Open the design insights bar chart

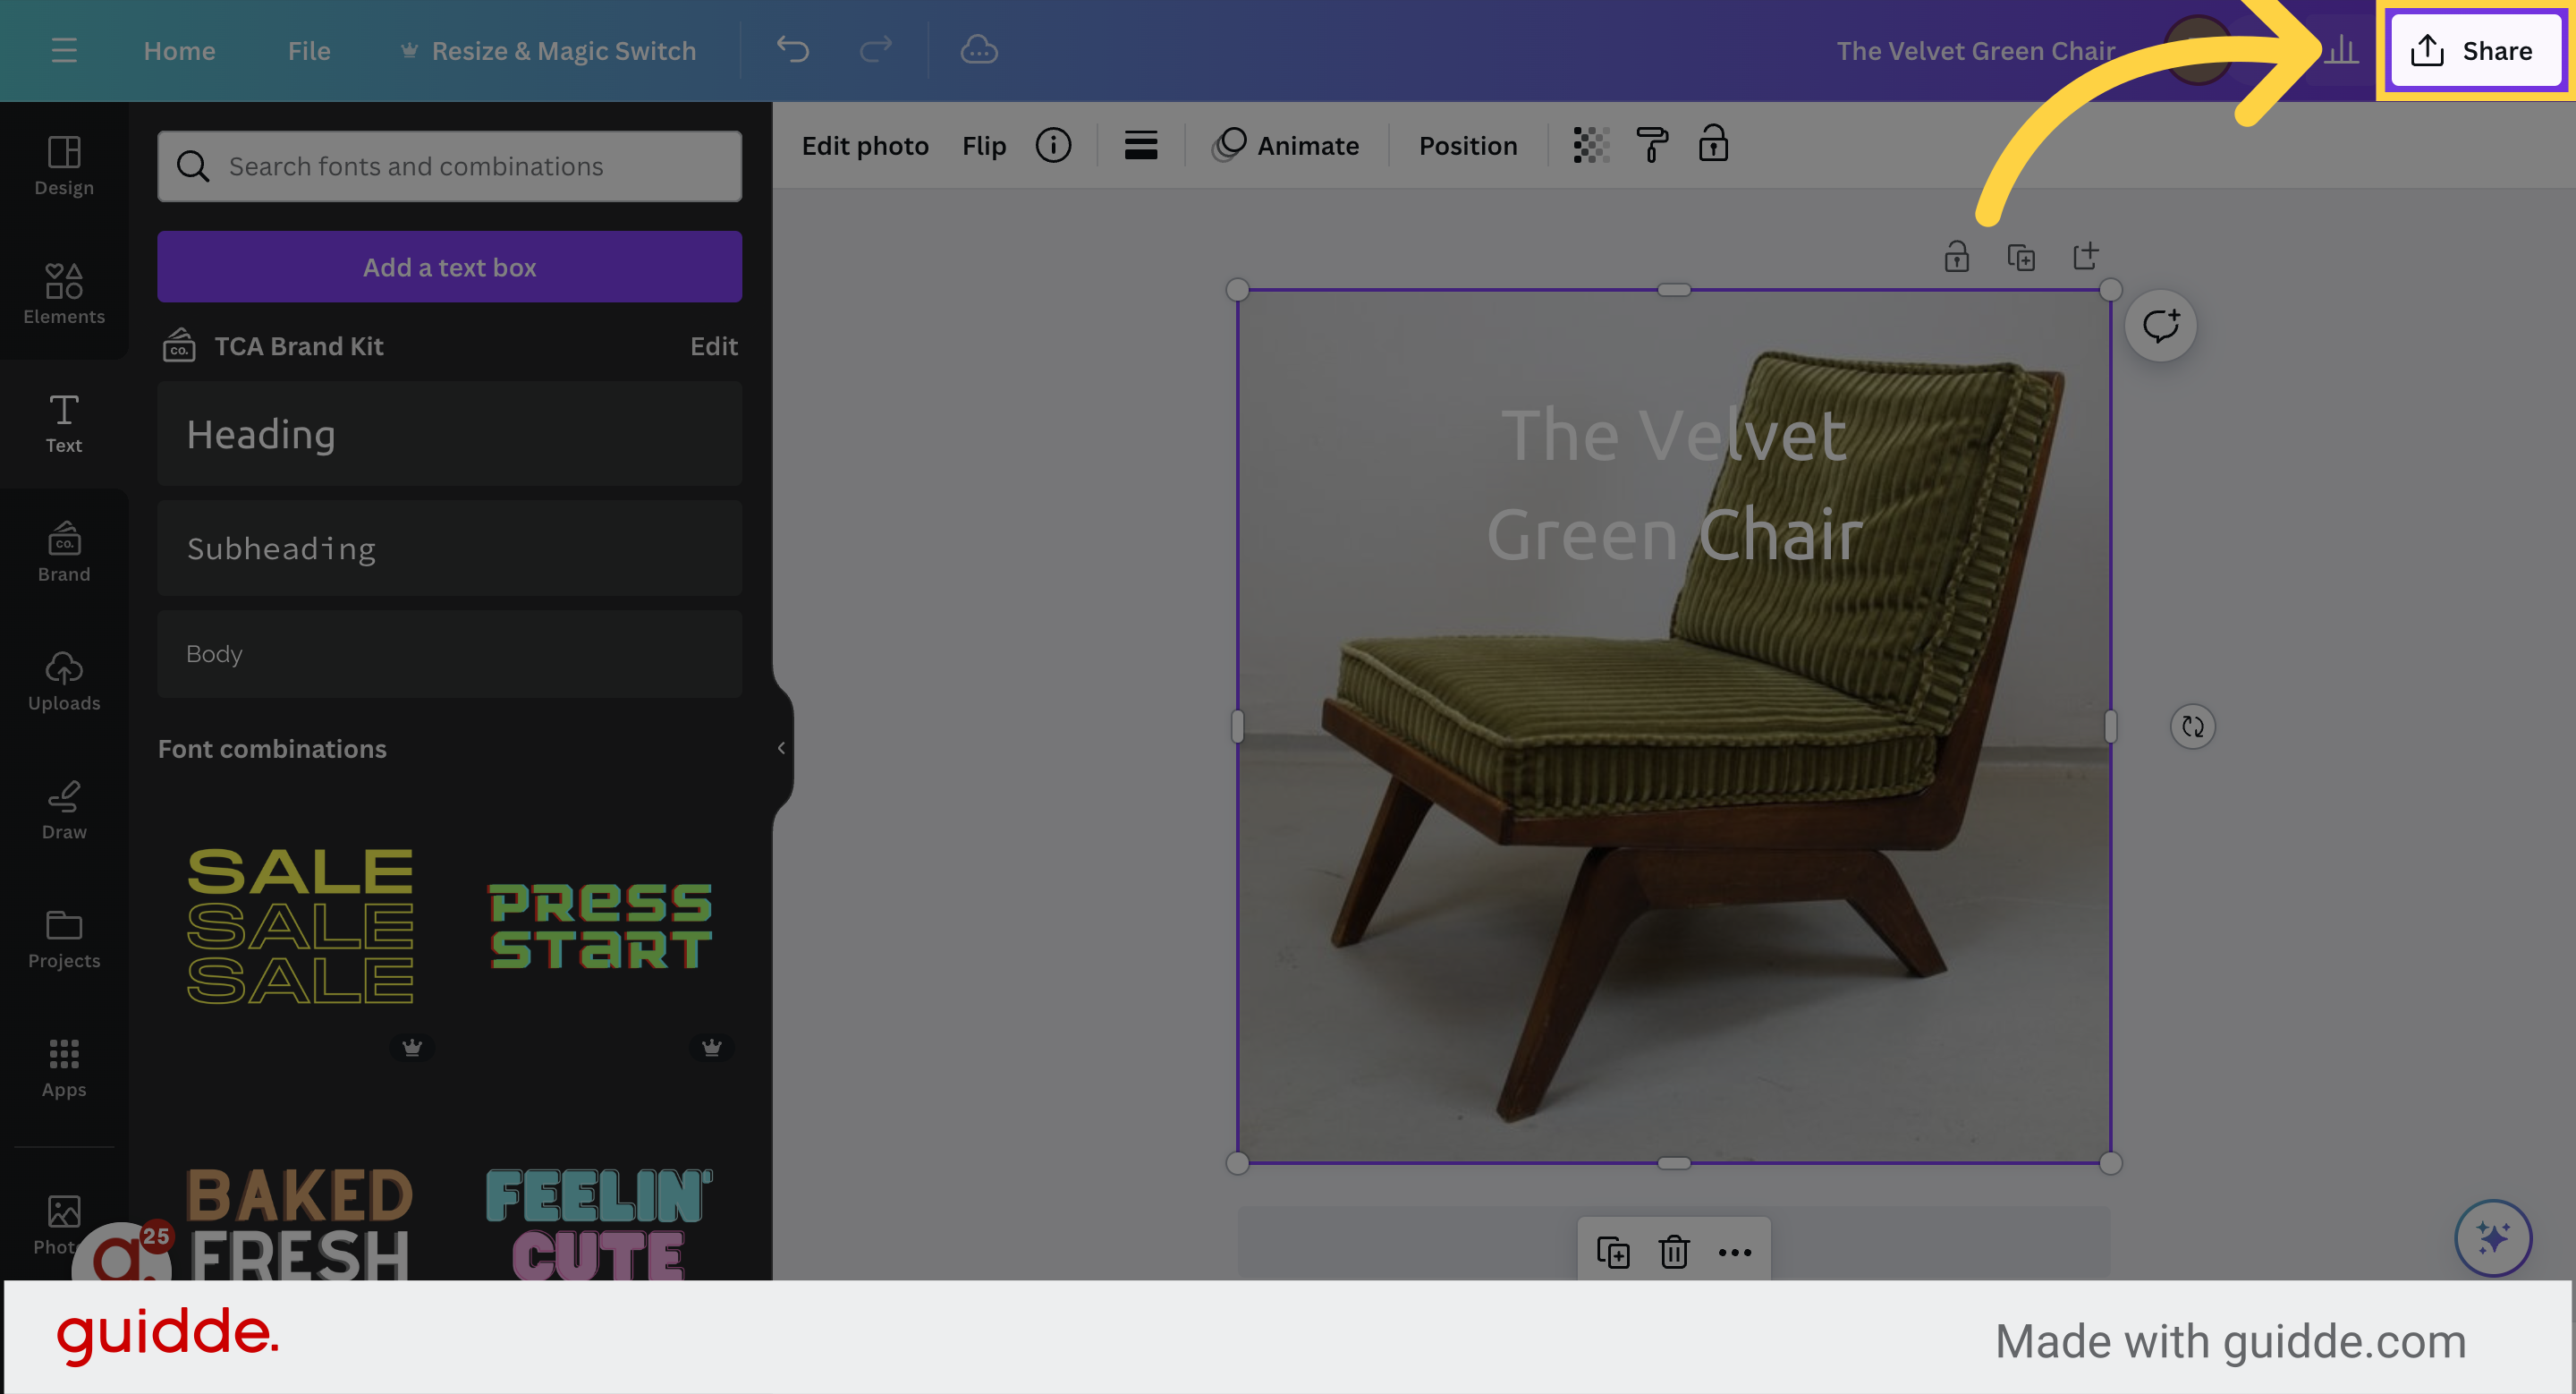2340,50
